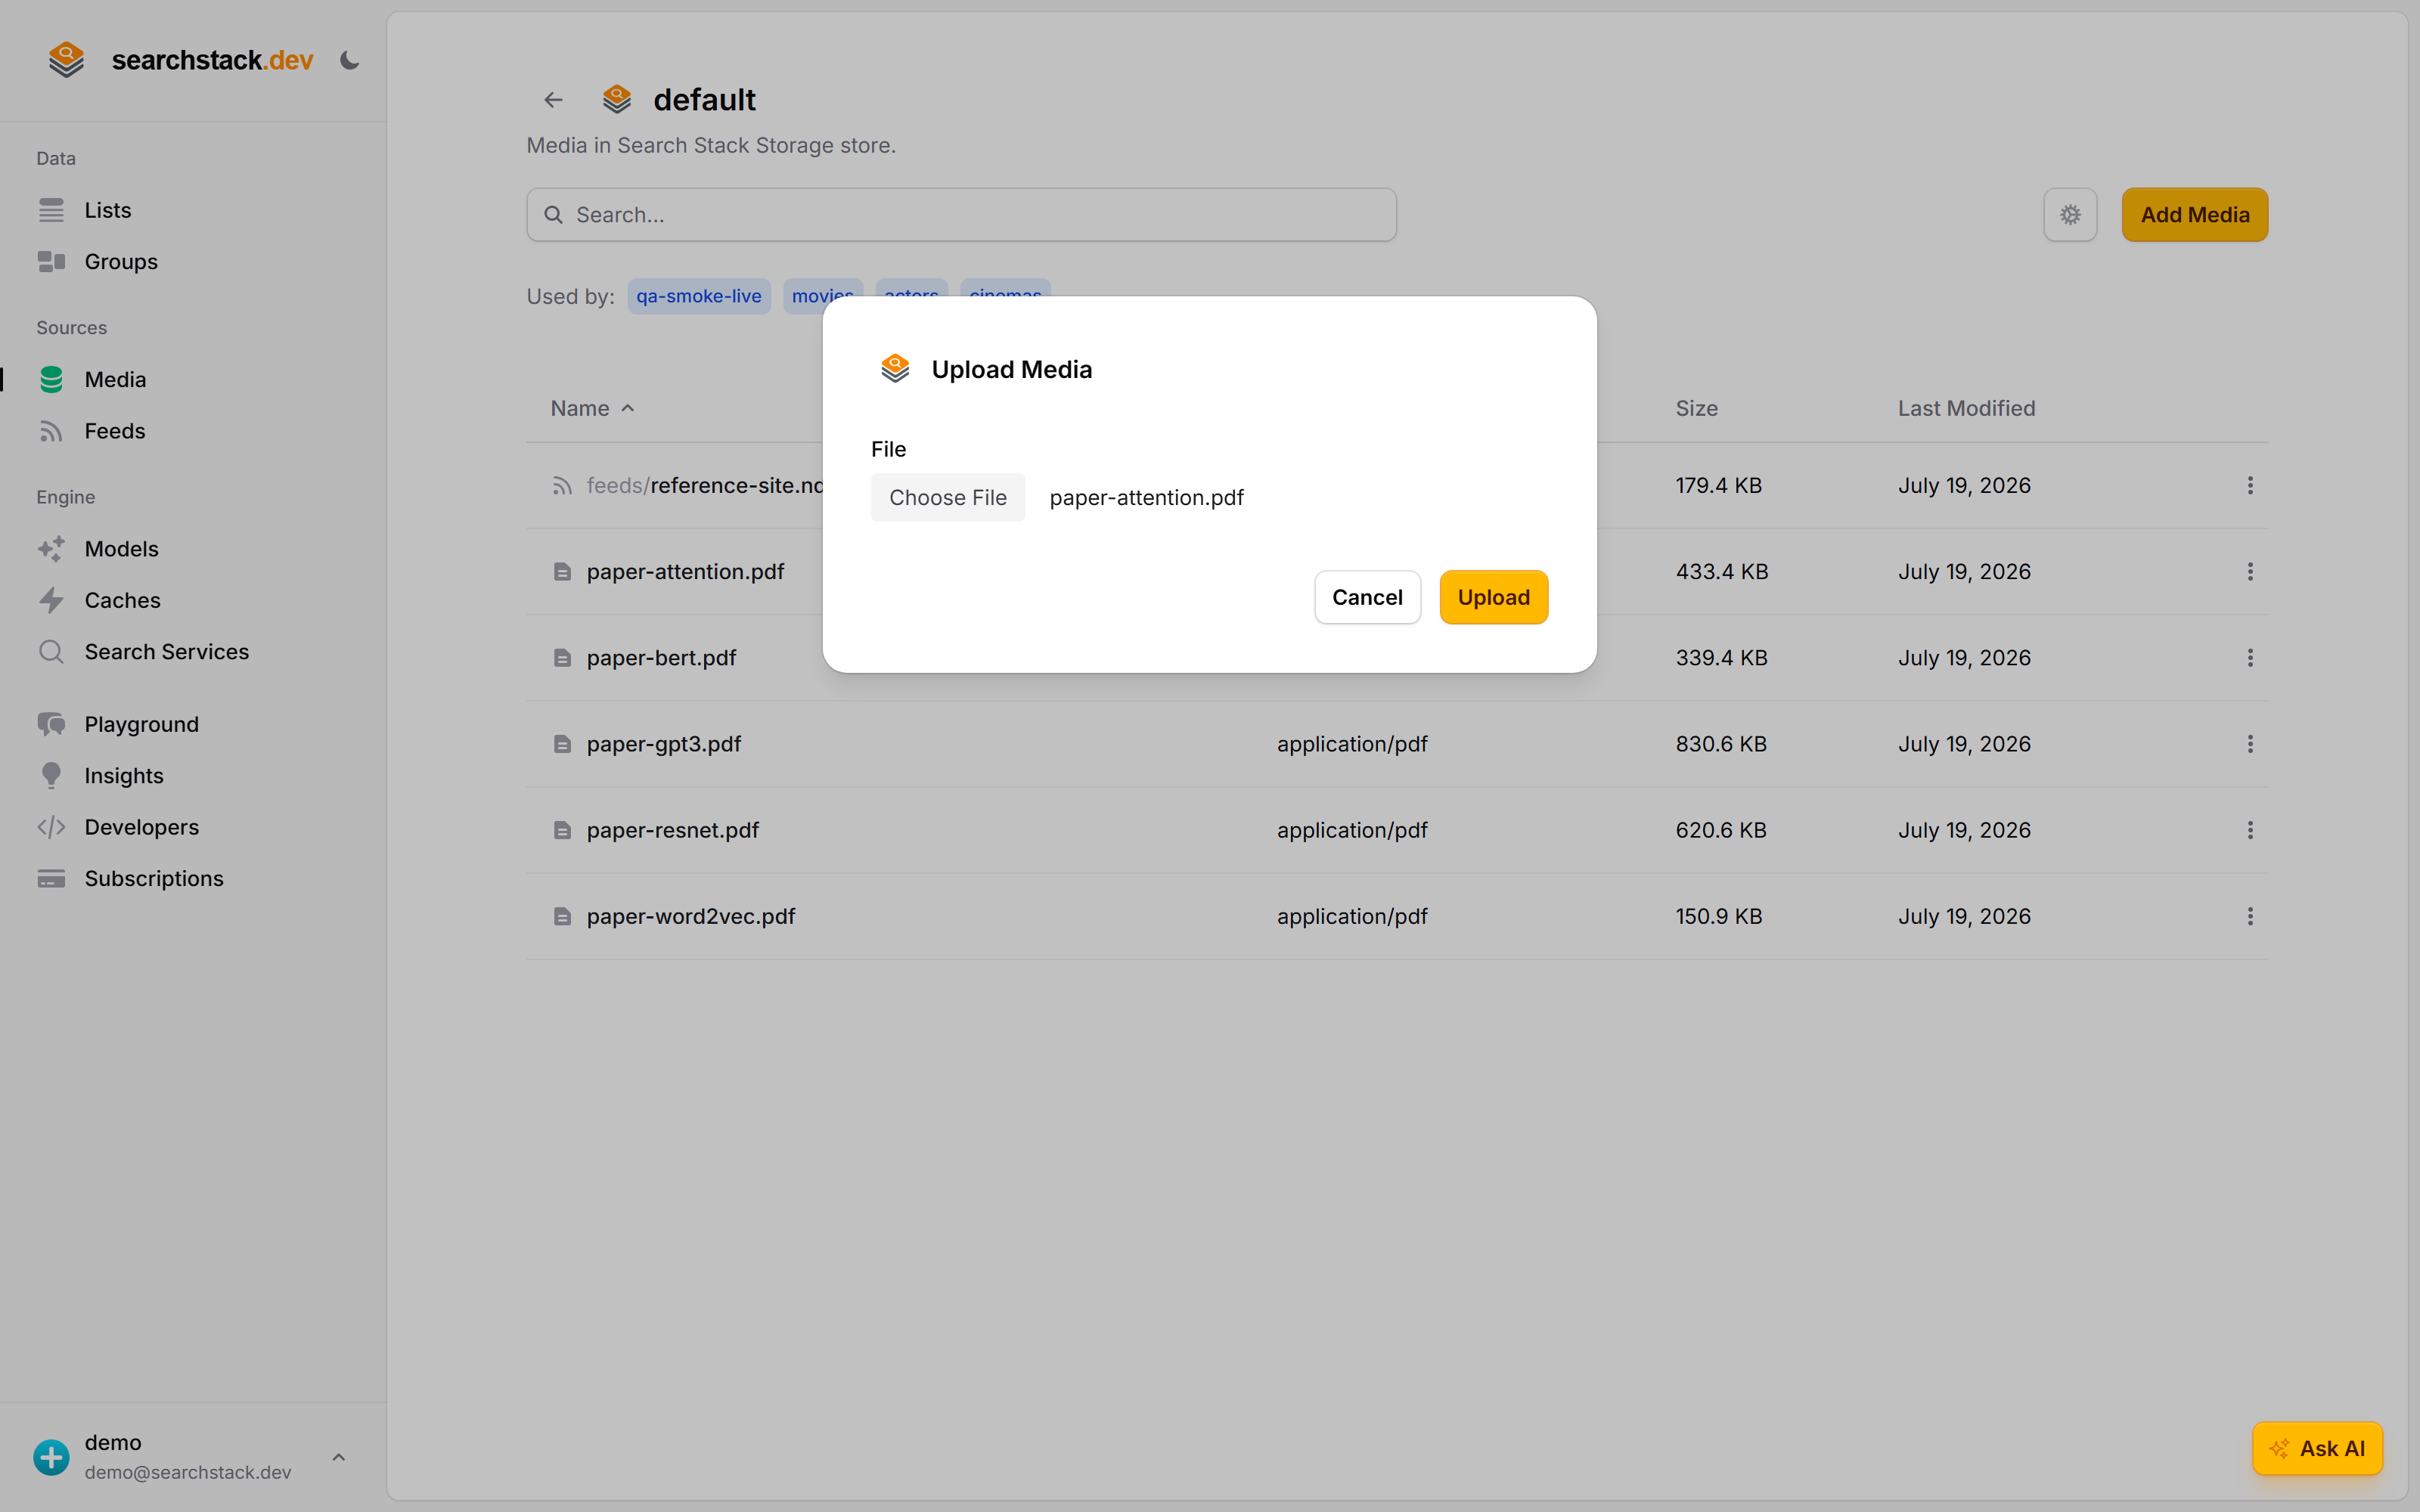
Task: Toggle dark mode moon icon
Action: 349,60
